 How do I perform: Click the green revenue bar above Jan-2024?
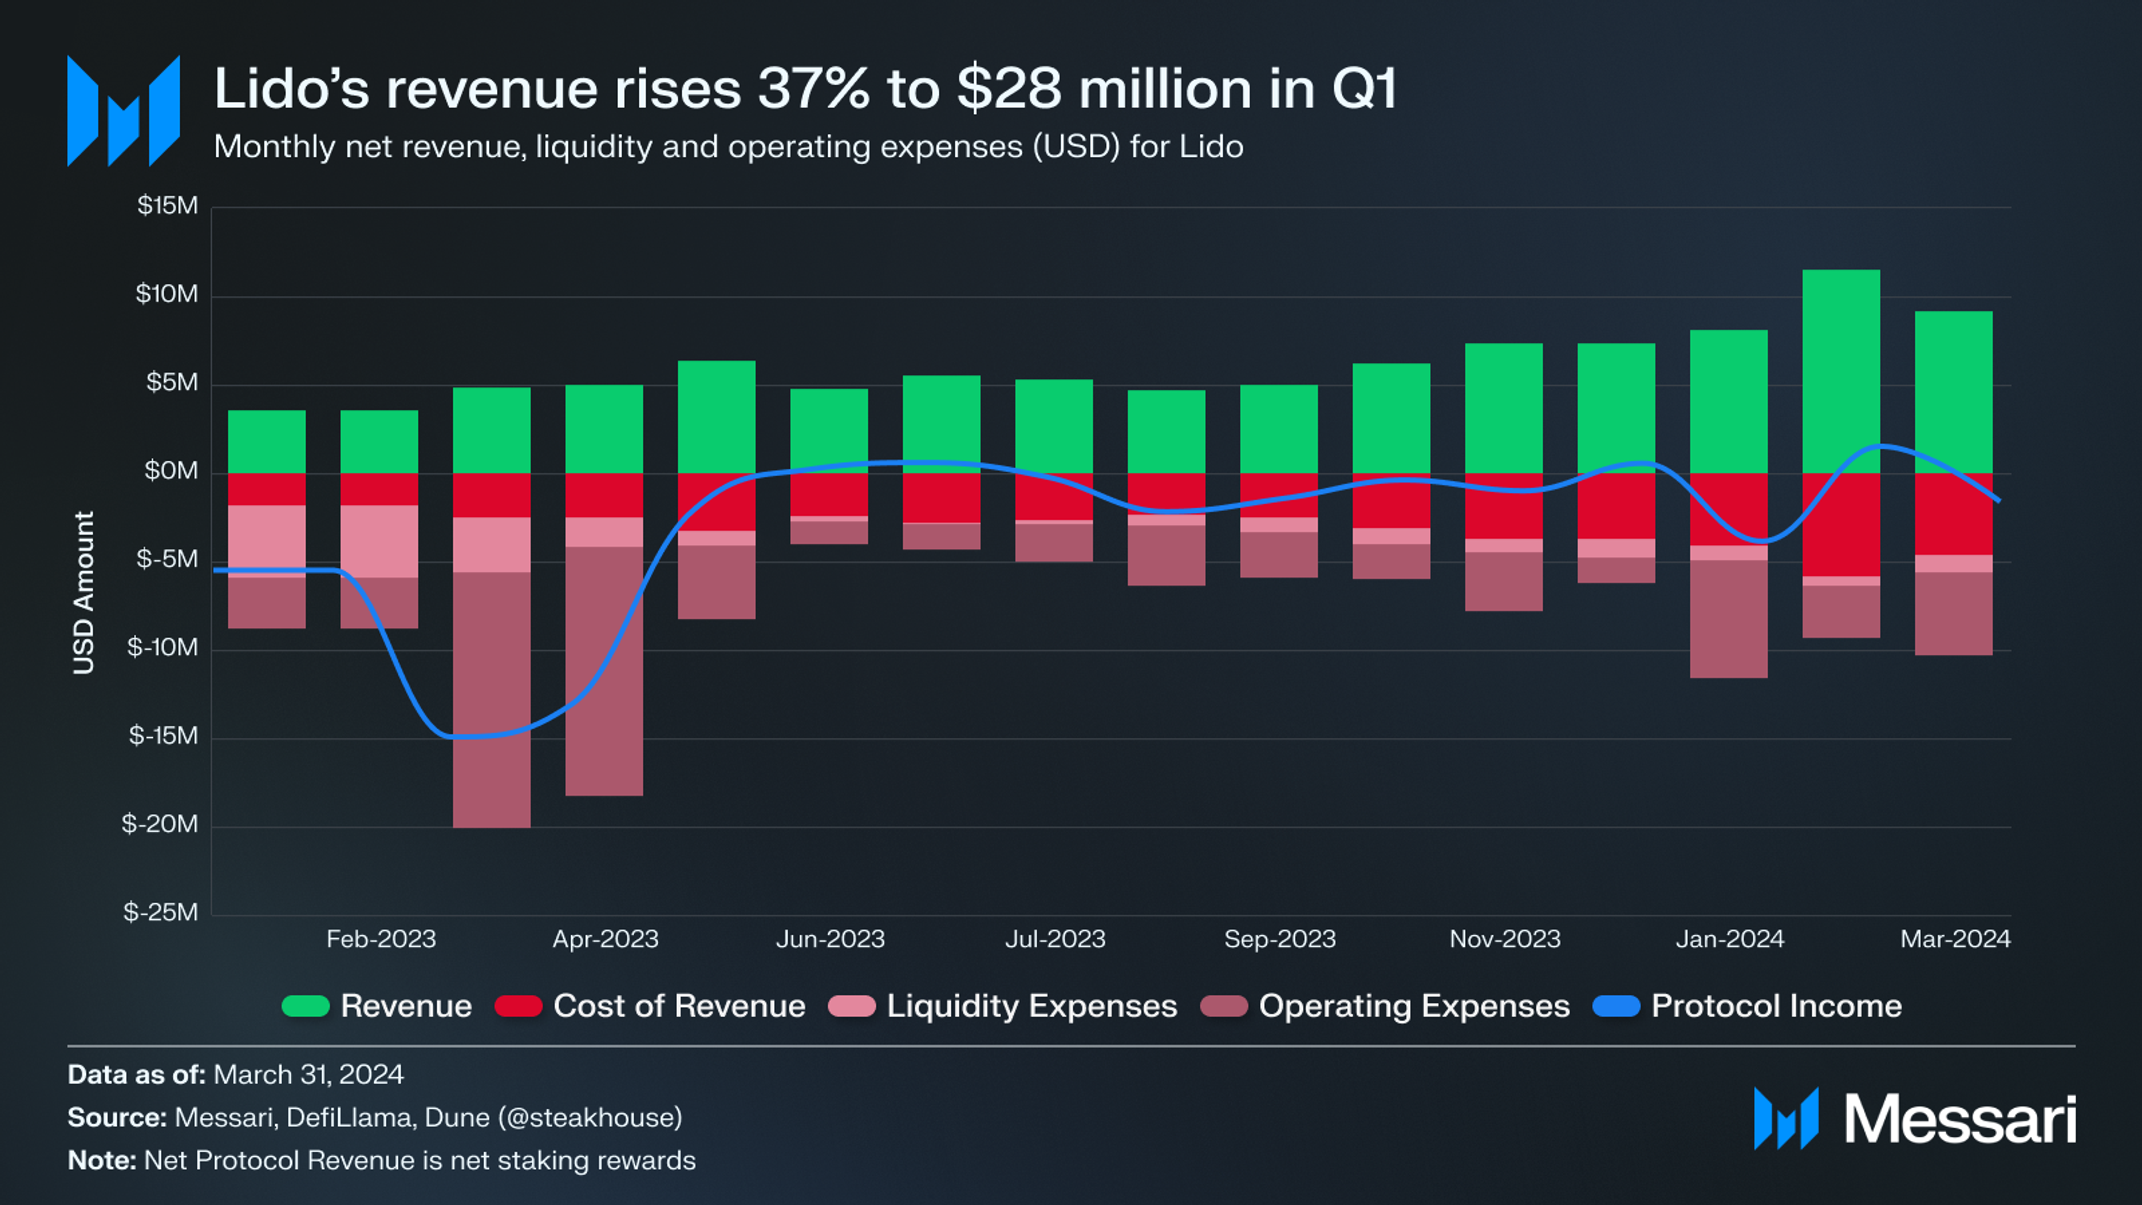click(x=1729, y=401)
